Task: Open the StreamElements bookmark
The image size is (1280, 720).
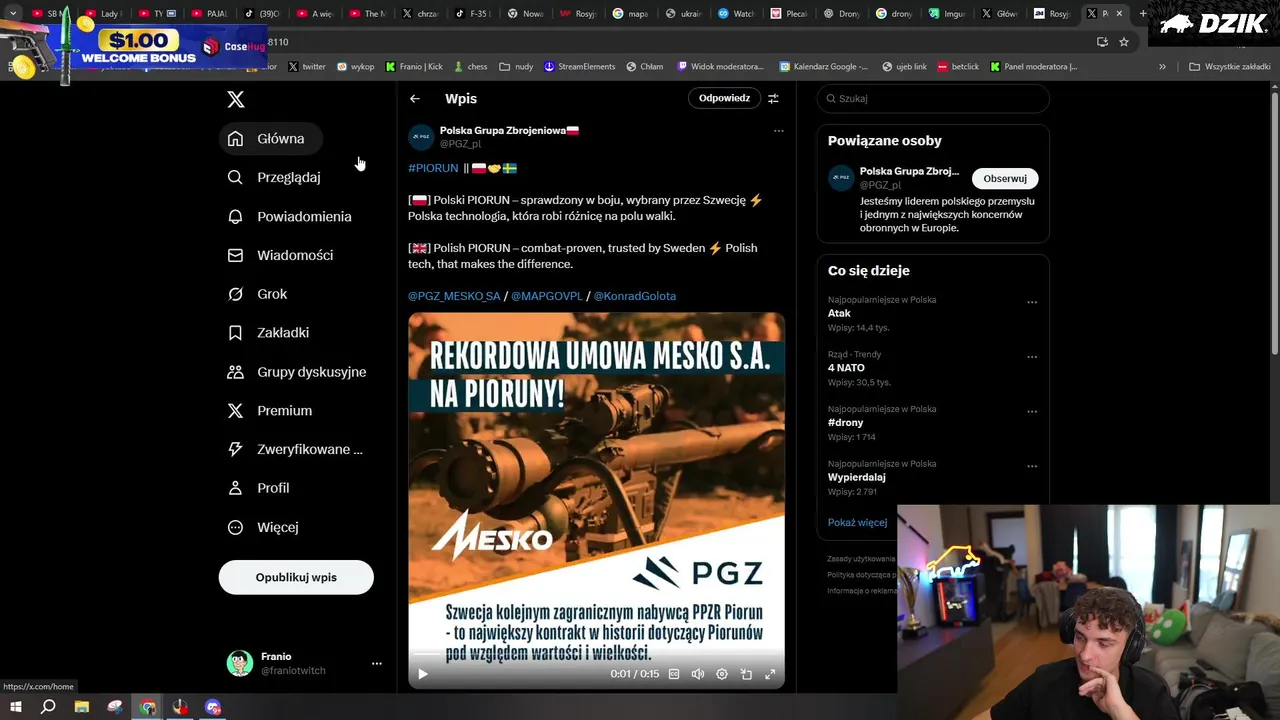Action: pos(579,67)
